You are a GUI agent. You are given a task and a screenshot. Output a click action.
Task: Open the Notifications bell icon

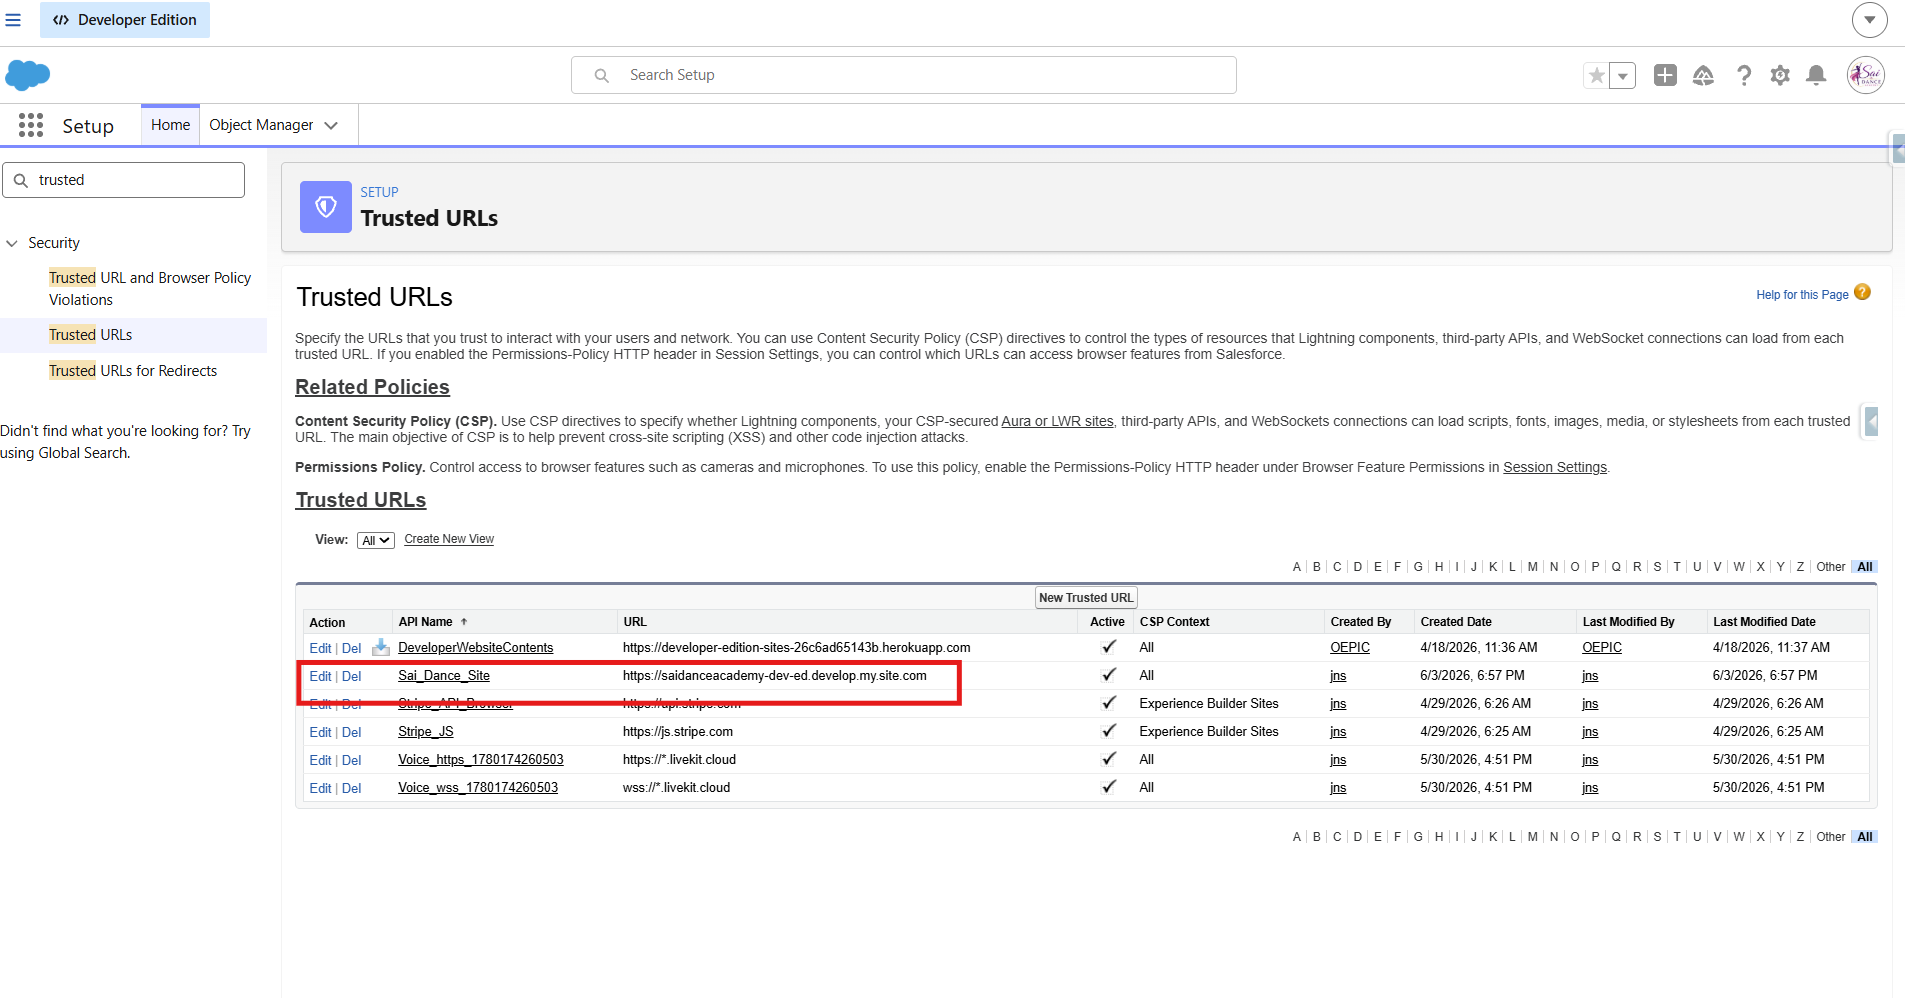(x=1816, y=75)
